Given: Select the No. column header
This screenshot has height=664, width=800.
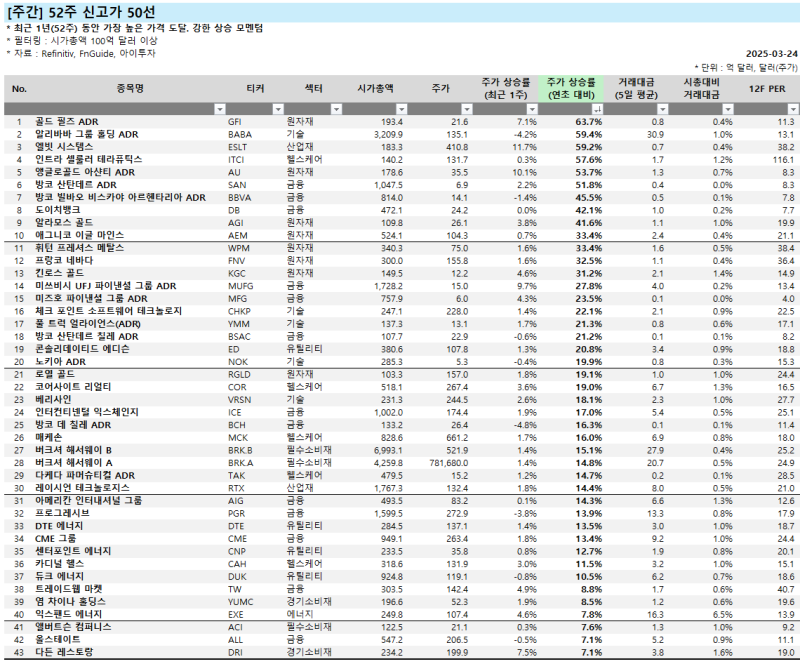Looking at the screenshot, I should pyautogui.click(x=19, y=89).
